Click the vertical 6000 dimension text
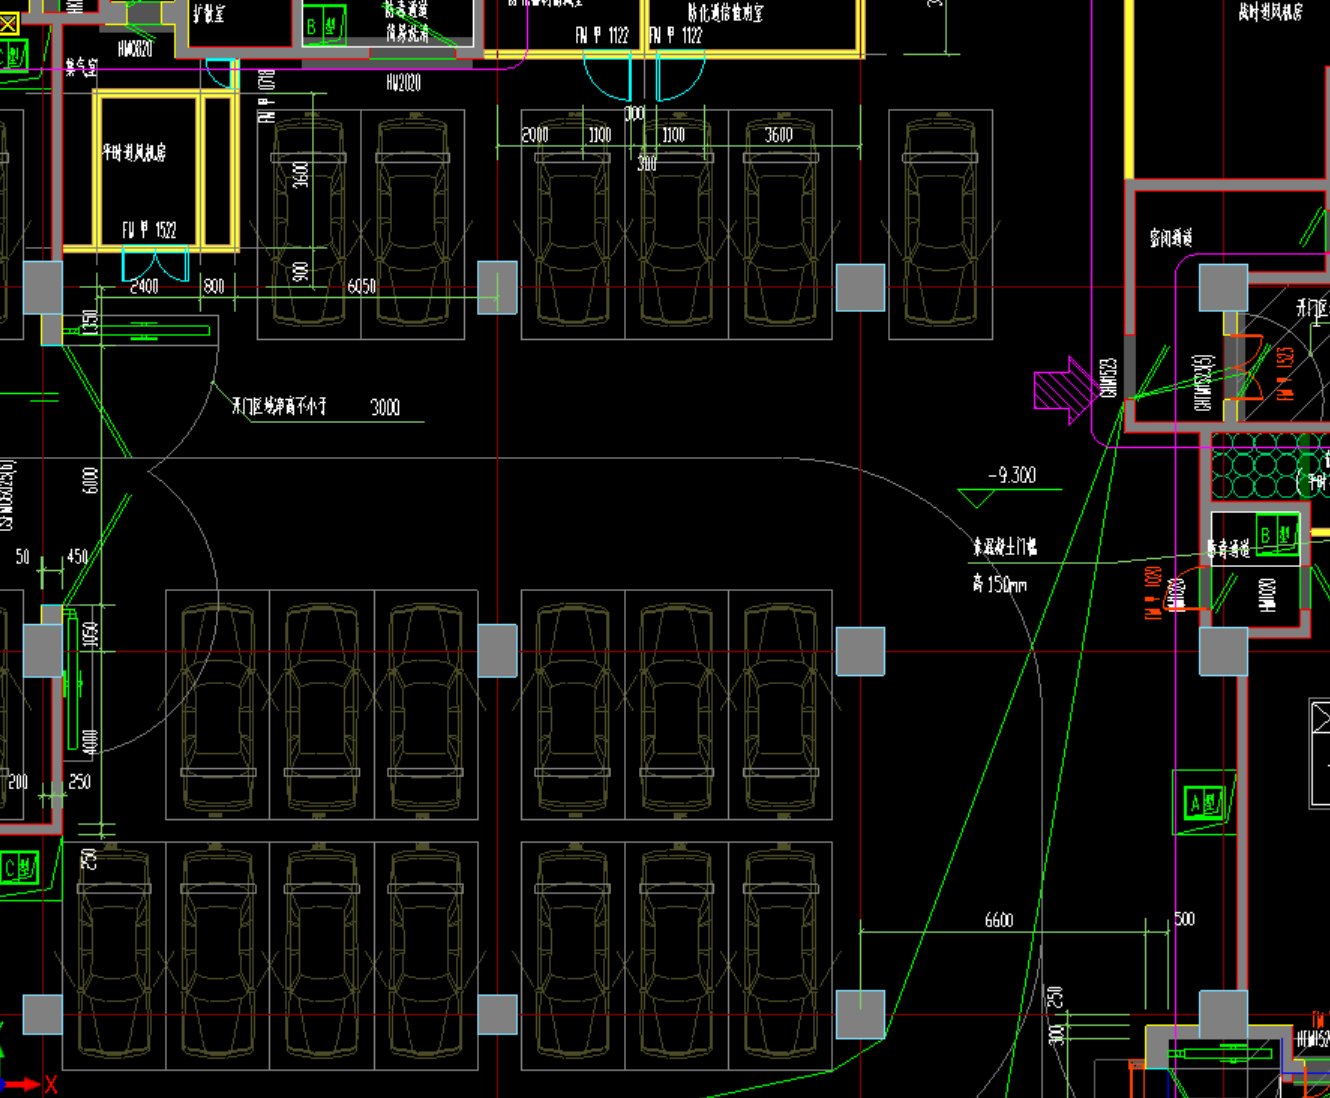The image size is (1330, 1098). 91,481
